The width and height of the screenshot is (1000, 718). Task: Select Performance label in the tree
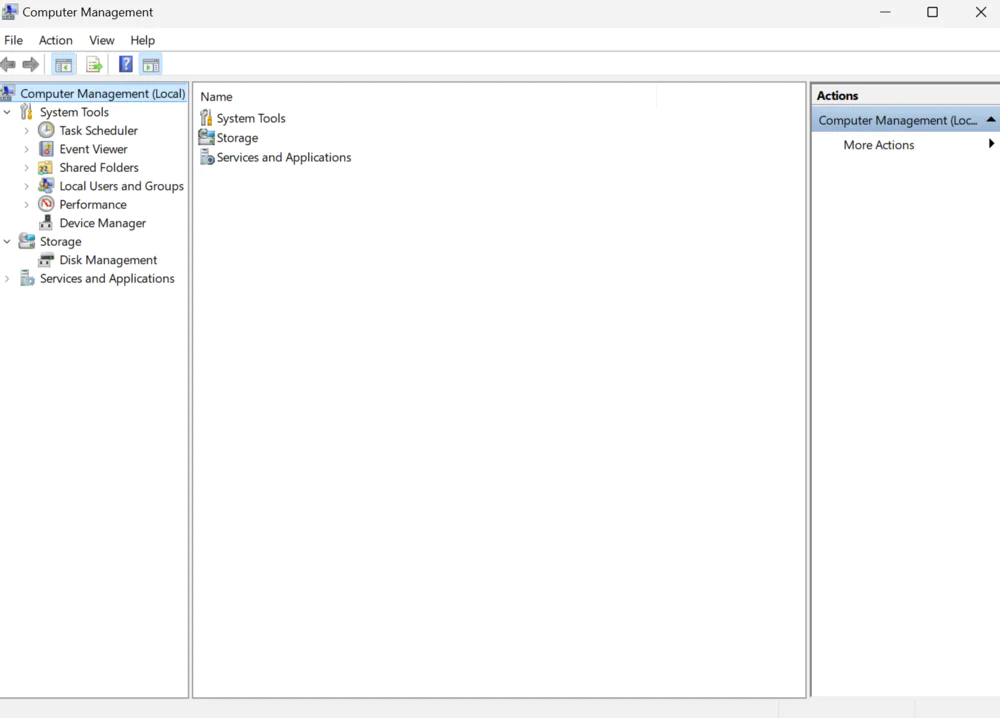click(92, 204)
